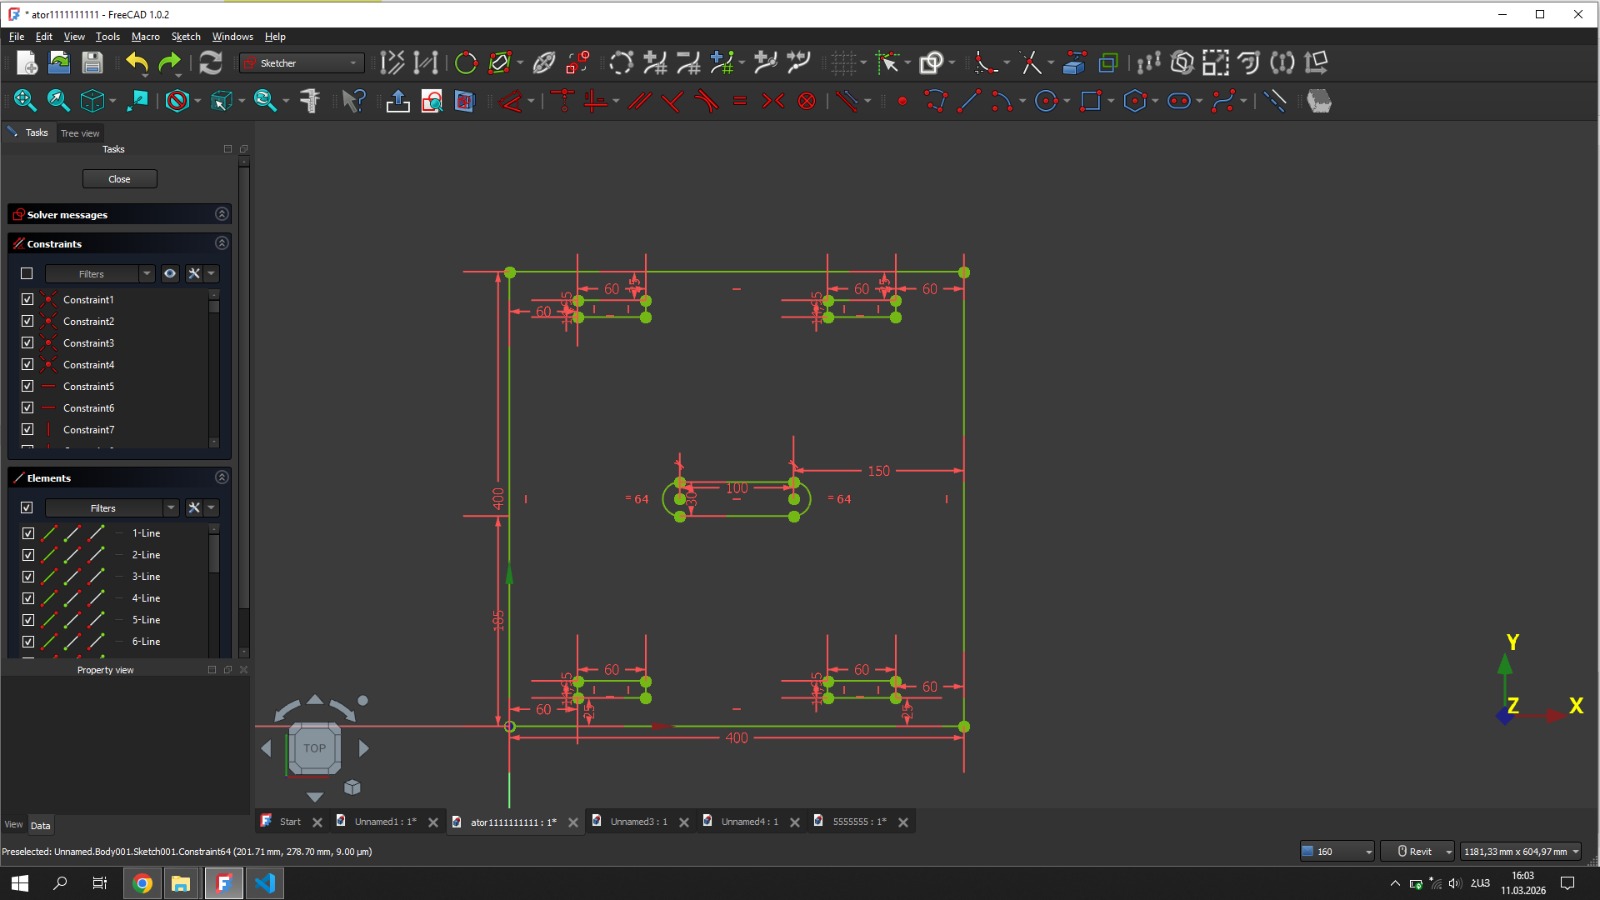Viewport: 1600px width, 900px height.
Task: Click the Close button in Tasks panel
Action: [x=119, y=178]
